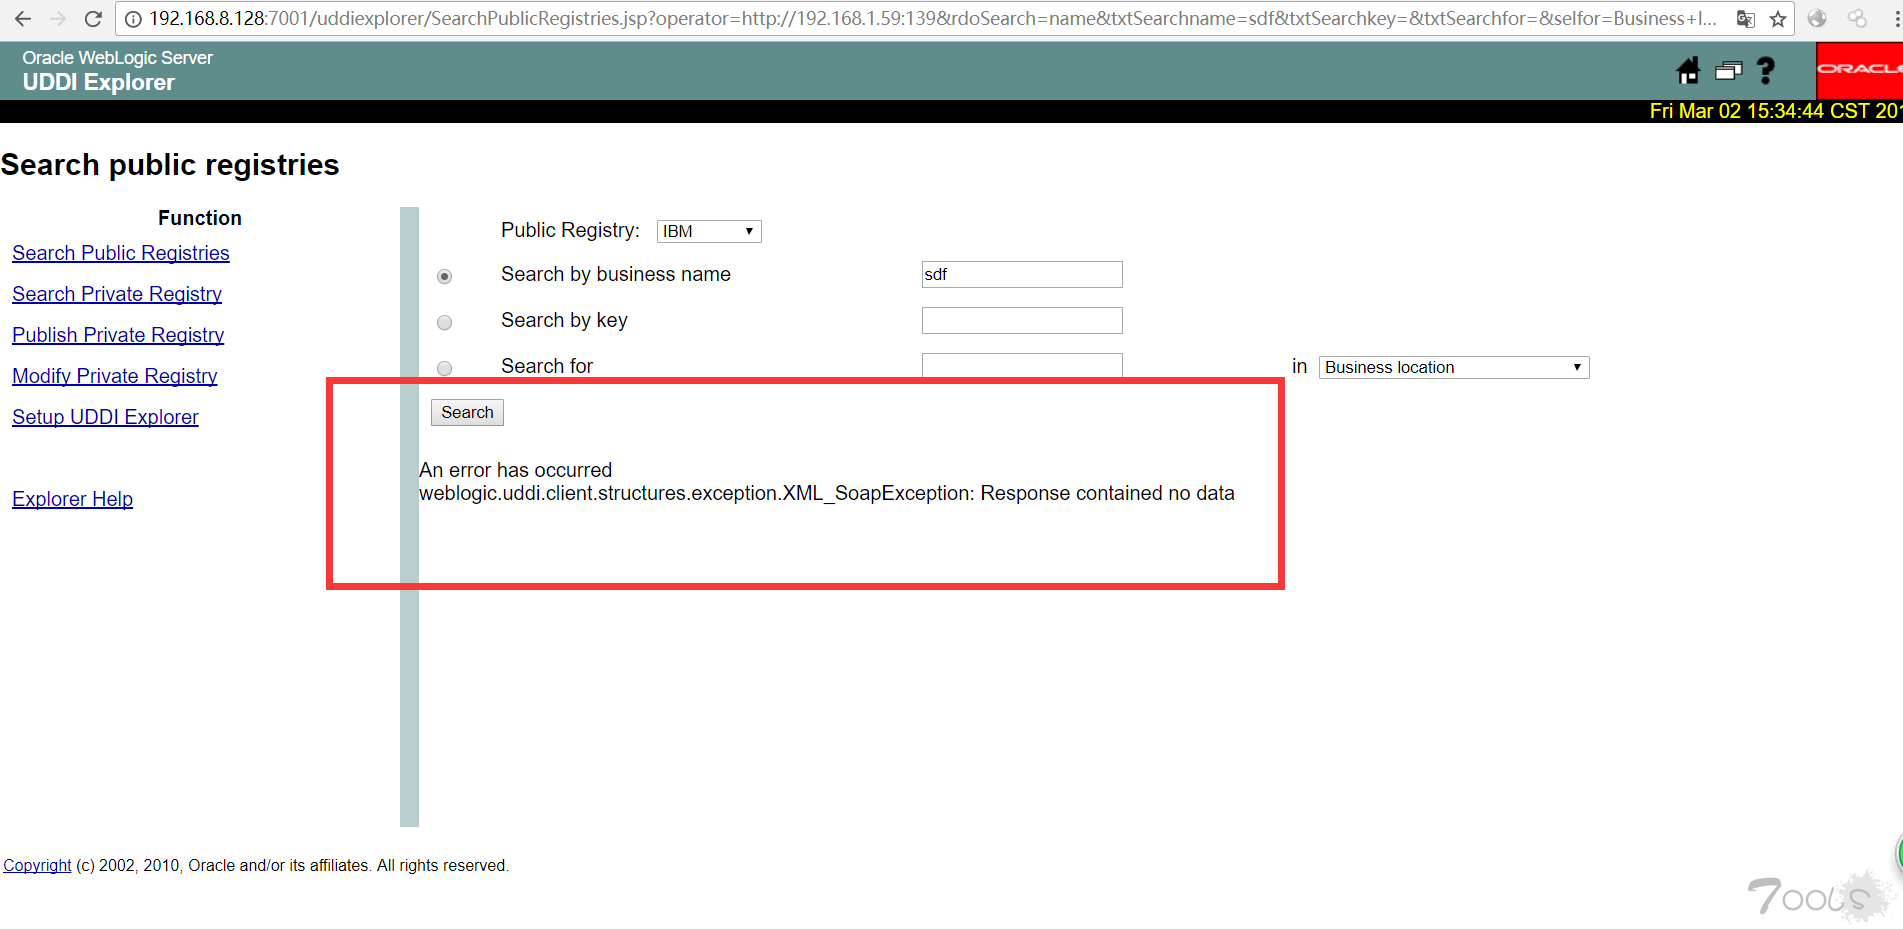Go back with the browser back arrow
The image size is (1903, 930).
coord(23,19)
